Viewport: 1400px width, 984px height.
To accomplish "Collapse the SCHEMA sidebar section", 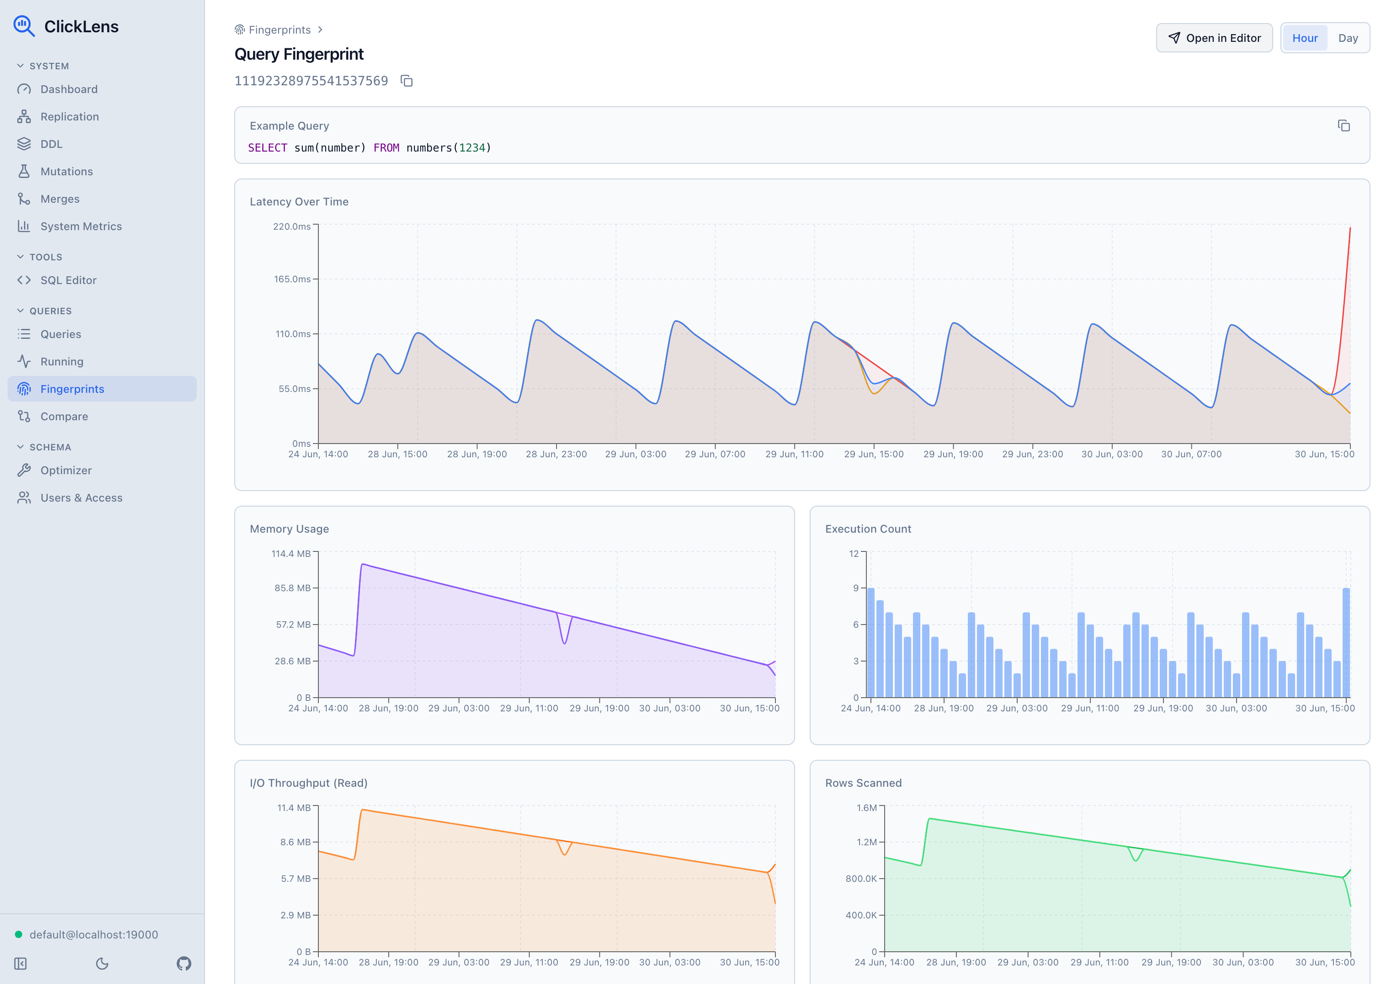I will pyautogui.click(x=43, y=447).
